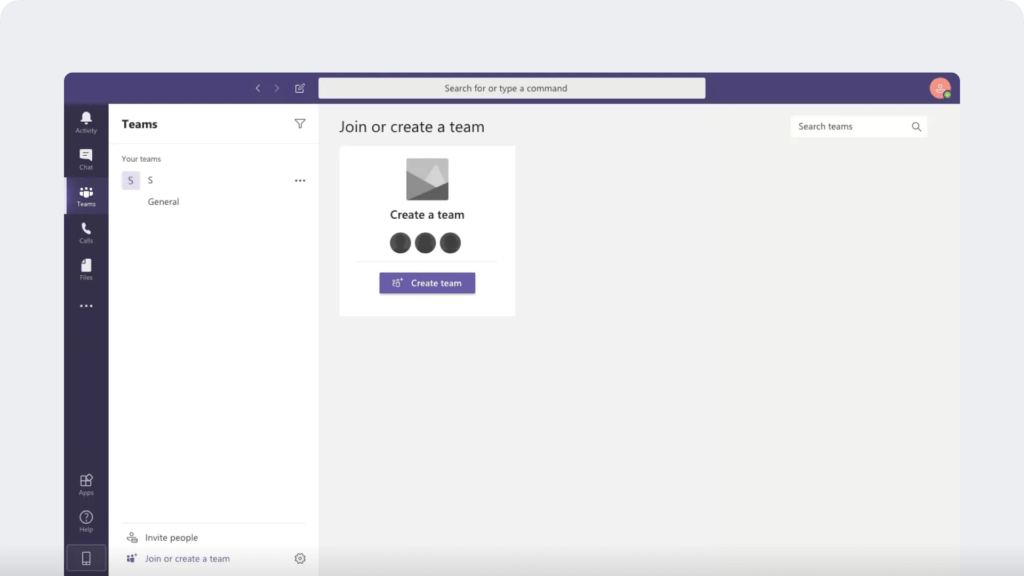Open the General channel
Image resolution: width=1024 pixels, height=576 pixels.
(x=163, y=201)
